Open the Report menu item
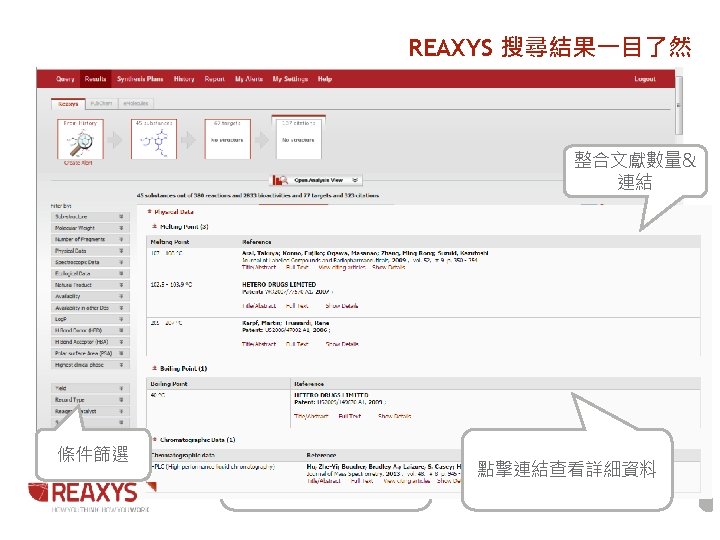This screenshot has width=720, height=540. click(x=214, y=79)
